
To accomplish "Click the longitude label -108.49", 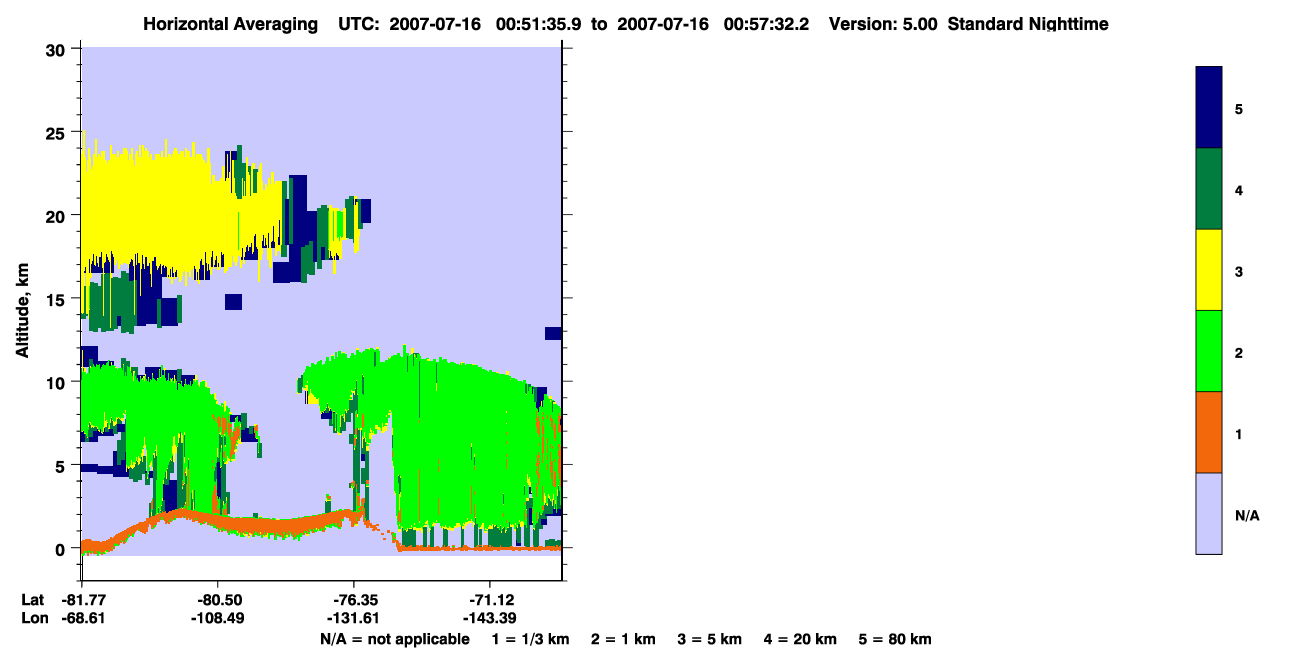I will click(217, 618).
